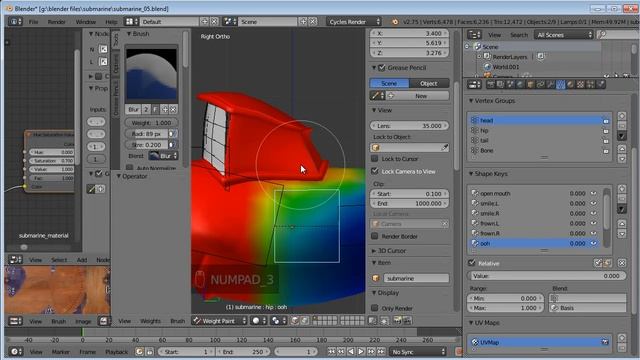Add a new shape key with plus button
640x360 pixels.
622,189
